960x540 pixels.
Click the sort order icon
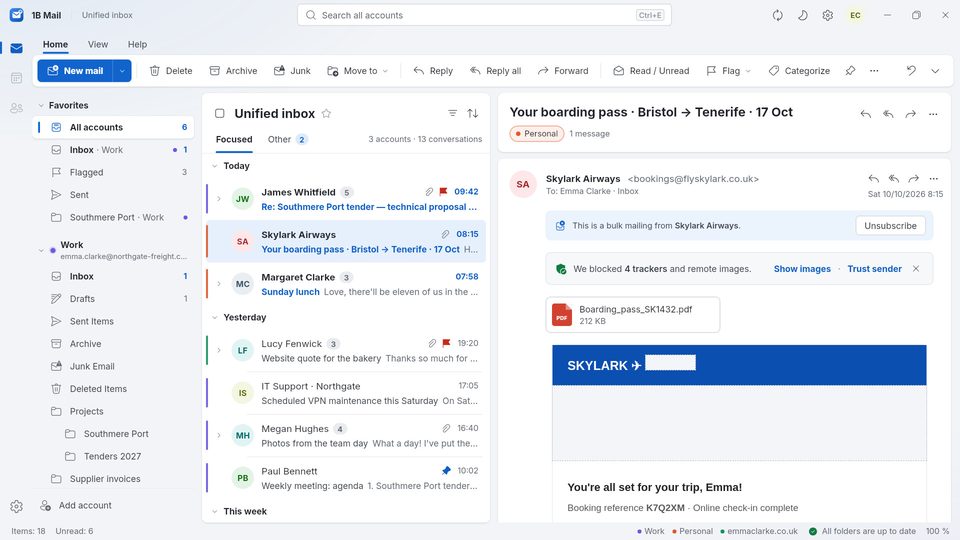click(x=473, y=113)
